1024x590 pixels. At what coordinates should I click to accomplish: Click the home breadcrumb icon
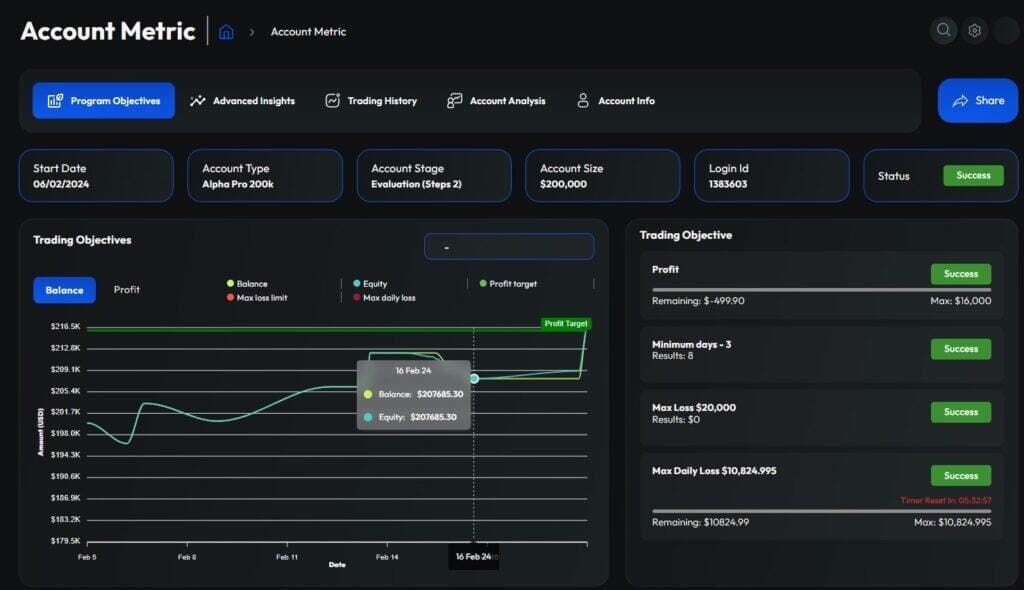click(x=227, y=31)
